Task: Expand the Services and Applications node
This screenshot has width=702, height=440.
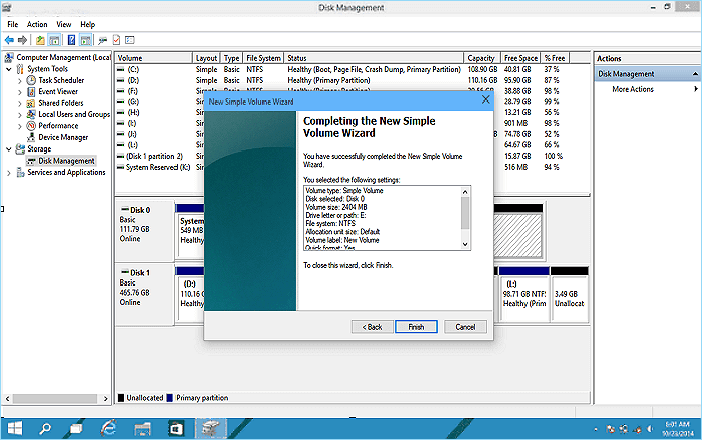Action: coord(9,172)
